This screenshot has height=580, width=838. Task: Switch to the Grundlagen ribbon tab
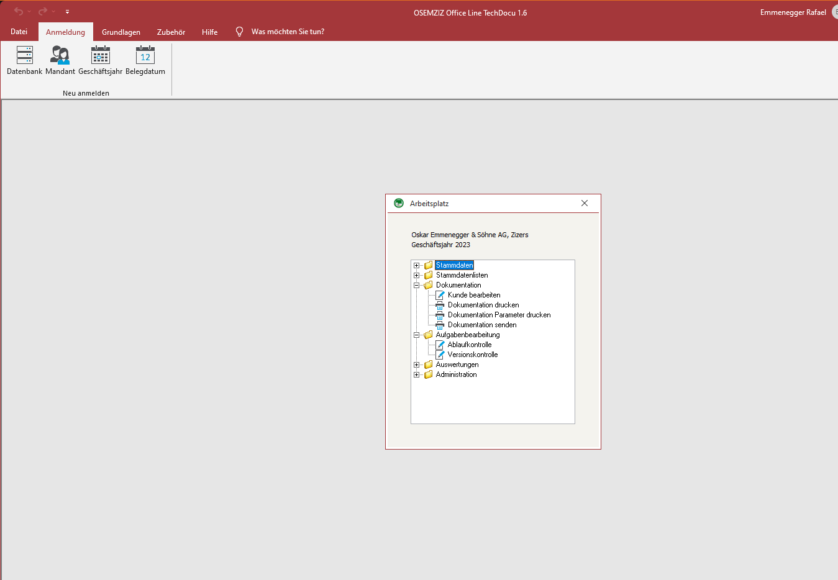(x=121, y=32)
